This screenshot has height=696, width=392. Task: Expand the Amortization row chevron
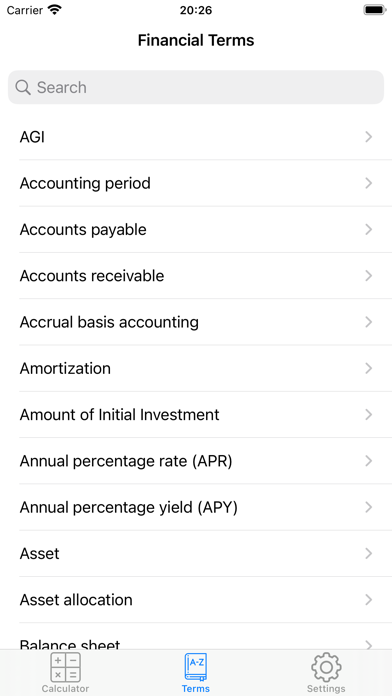(368, 368)
